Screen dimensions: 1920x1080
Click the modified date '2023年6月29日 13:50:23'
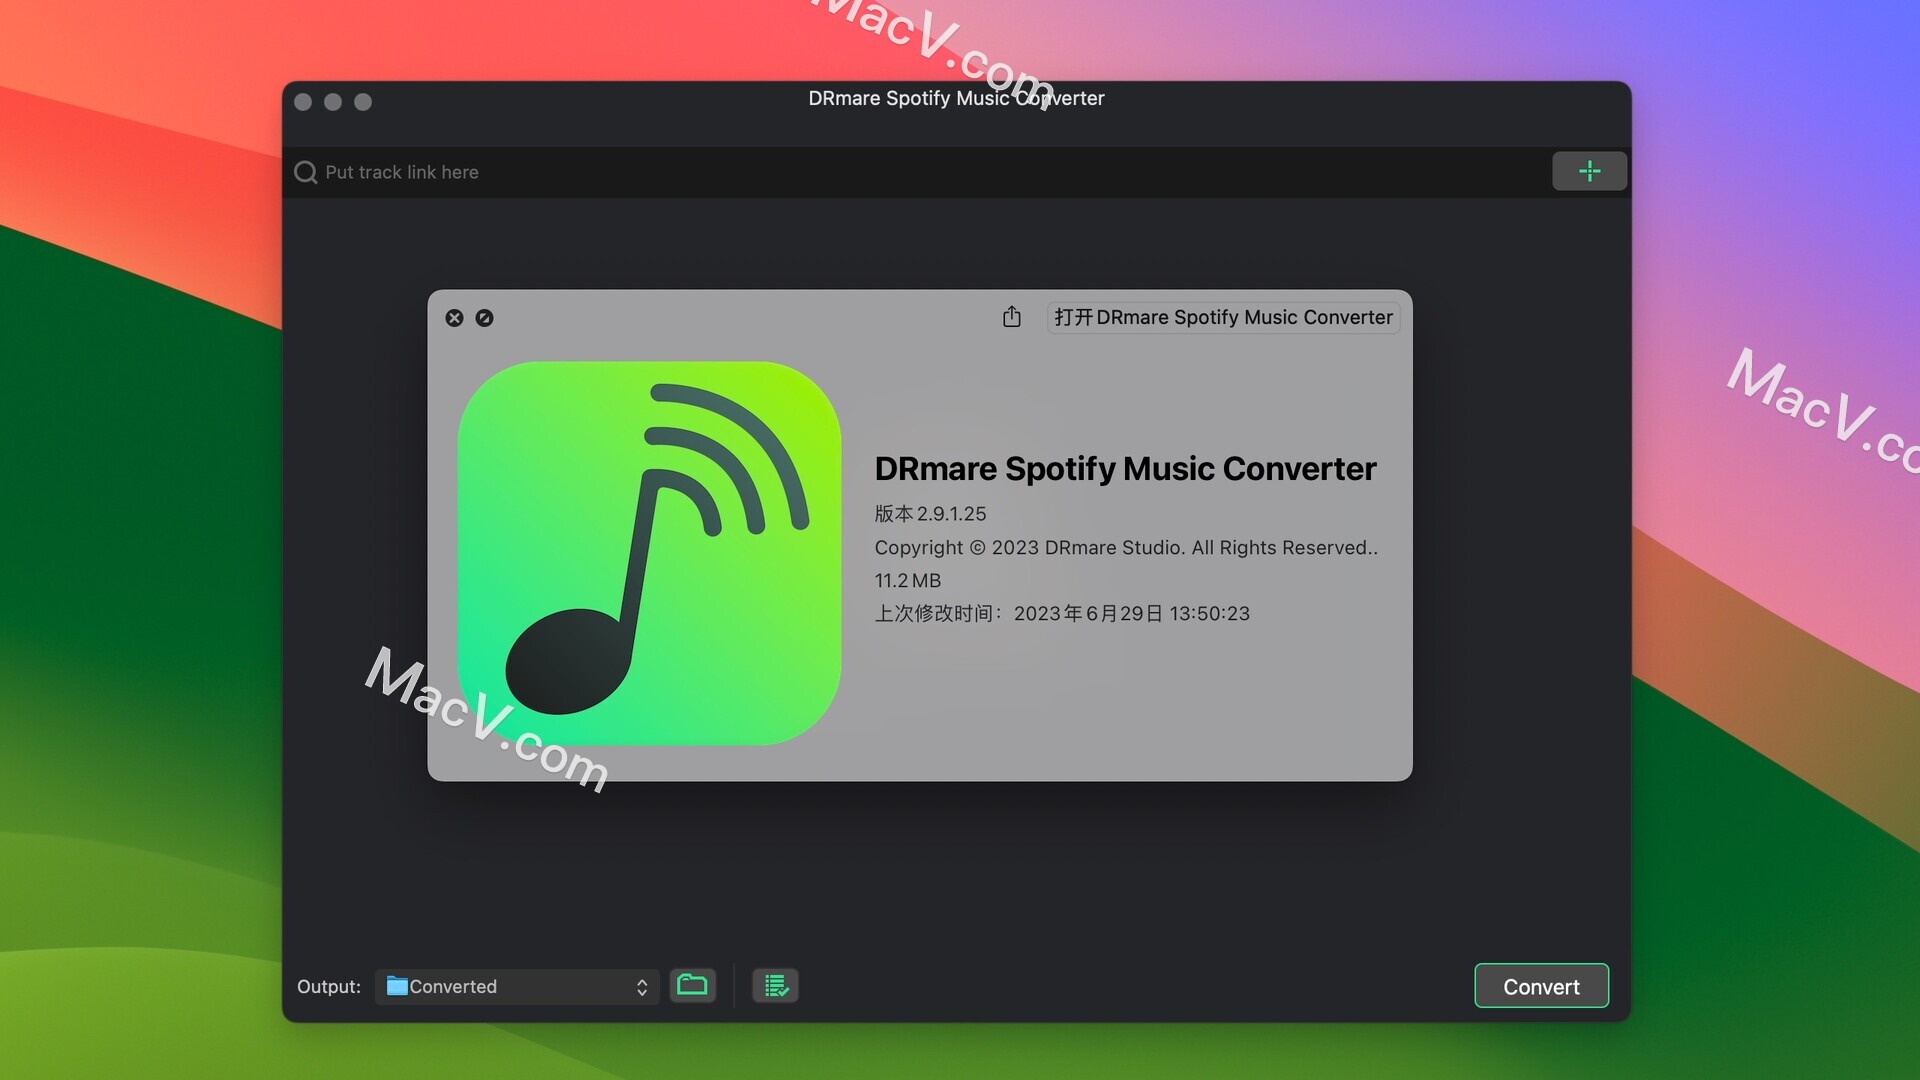click(x=1131, y=614)
